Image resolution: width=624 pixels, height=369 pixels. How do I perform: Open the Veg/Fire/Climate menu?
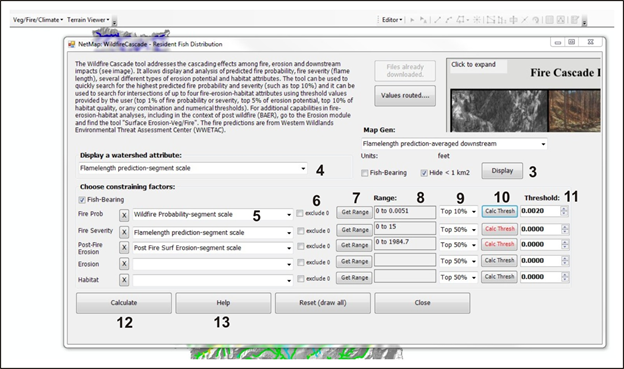click(38, 20)
